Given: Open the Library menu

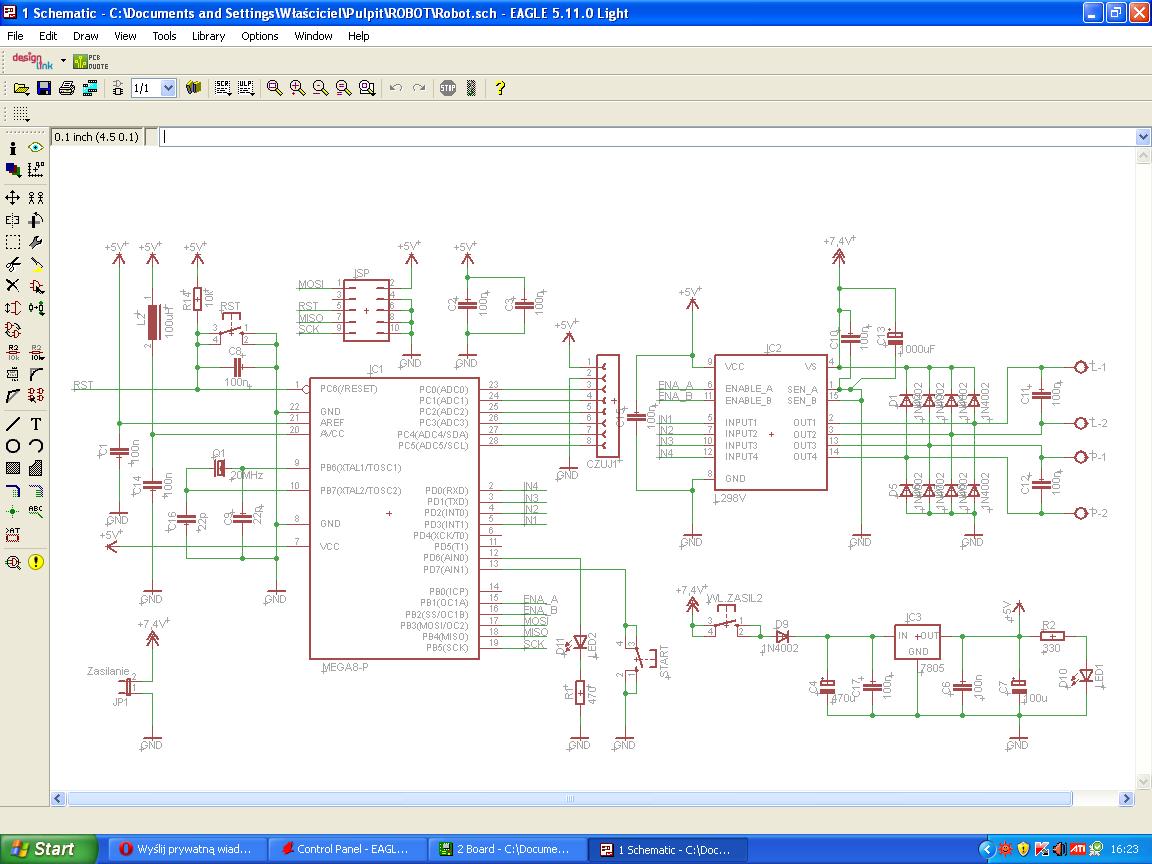Looking at the screenshot, I should tap(208, 36).
